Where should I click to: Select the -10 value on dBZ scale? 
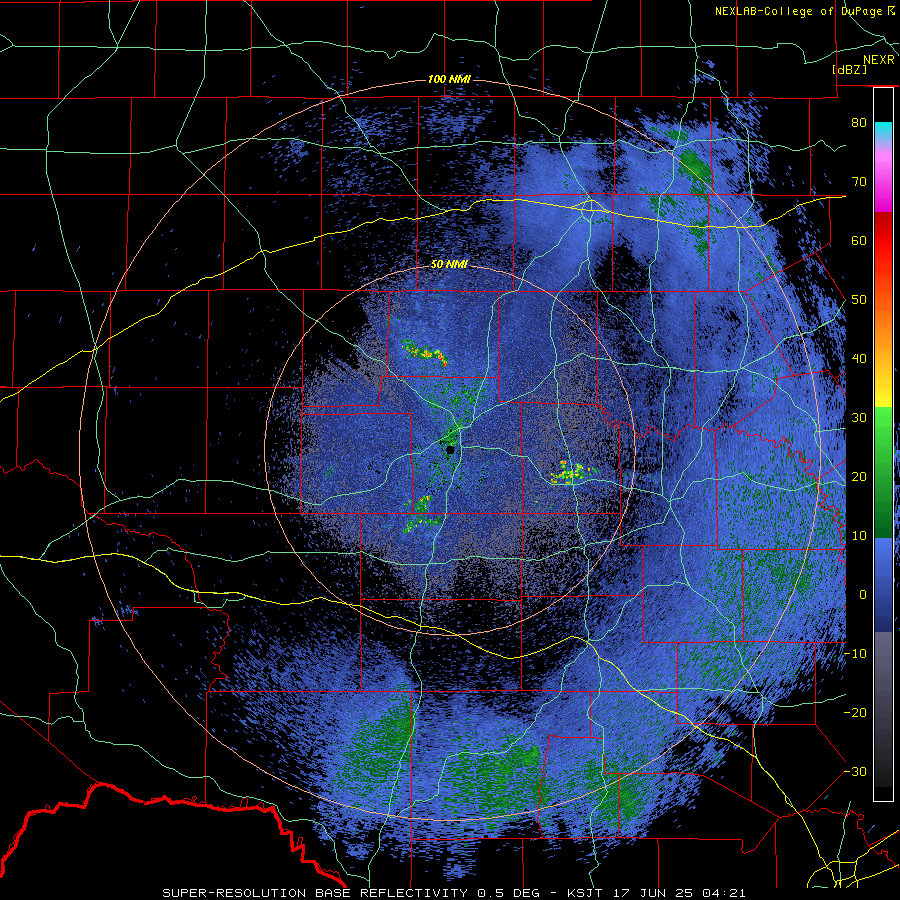point(855,654)
